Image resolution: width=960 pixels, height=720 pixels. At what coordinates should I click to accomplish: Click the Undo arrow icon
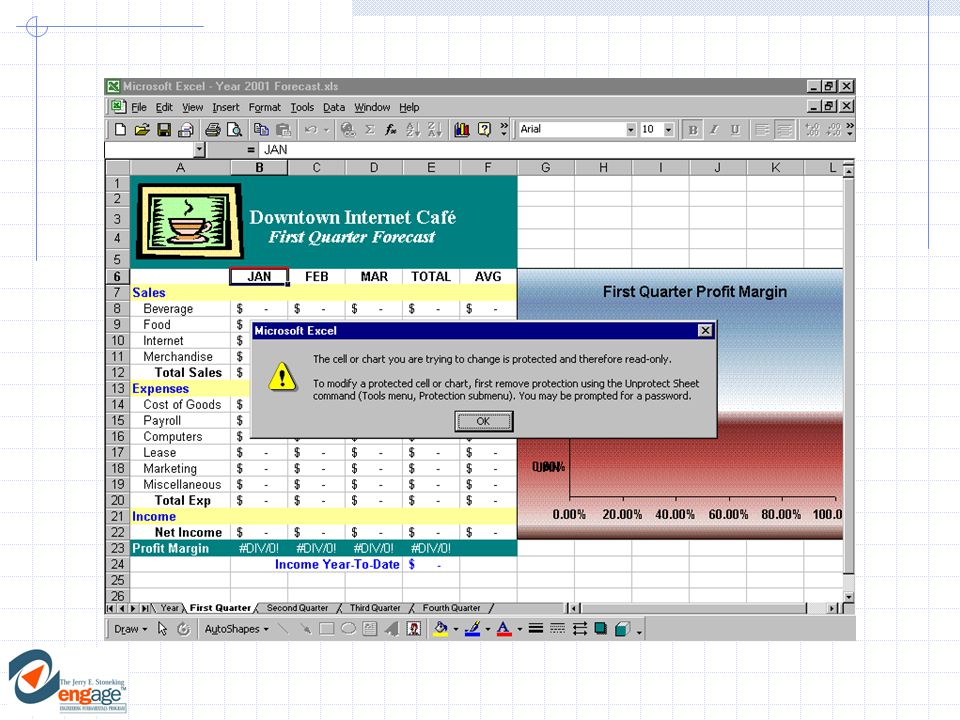(x=311, y=129)
